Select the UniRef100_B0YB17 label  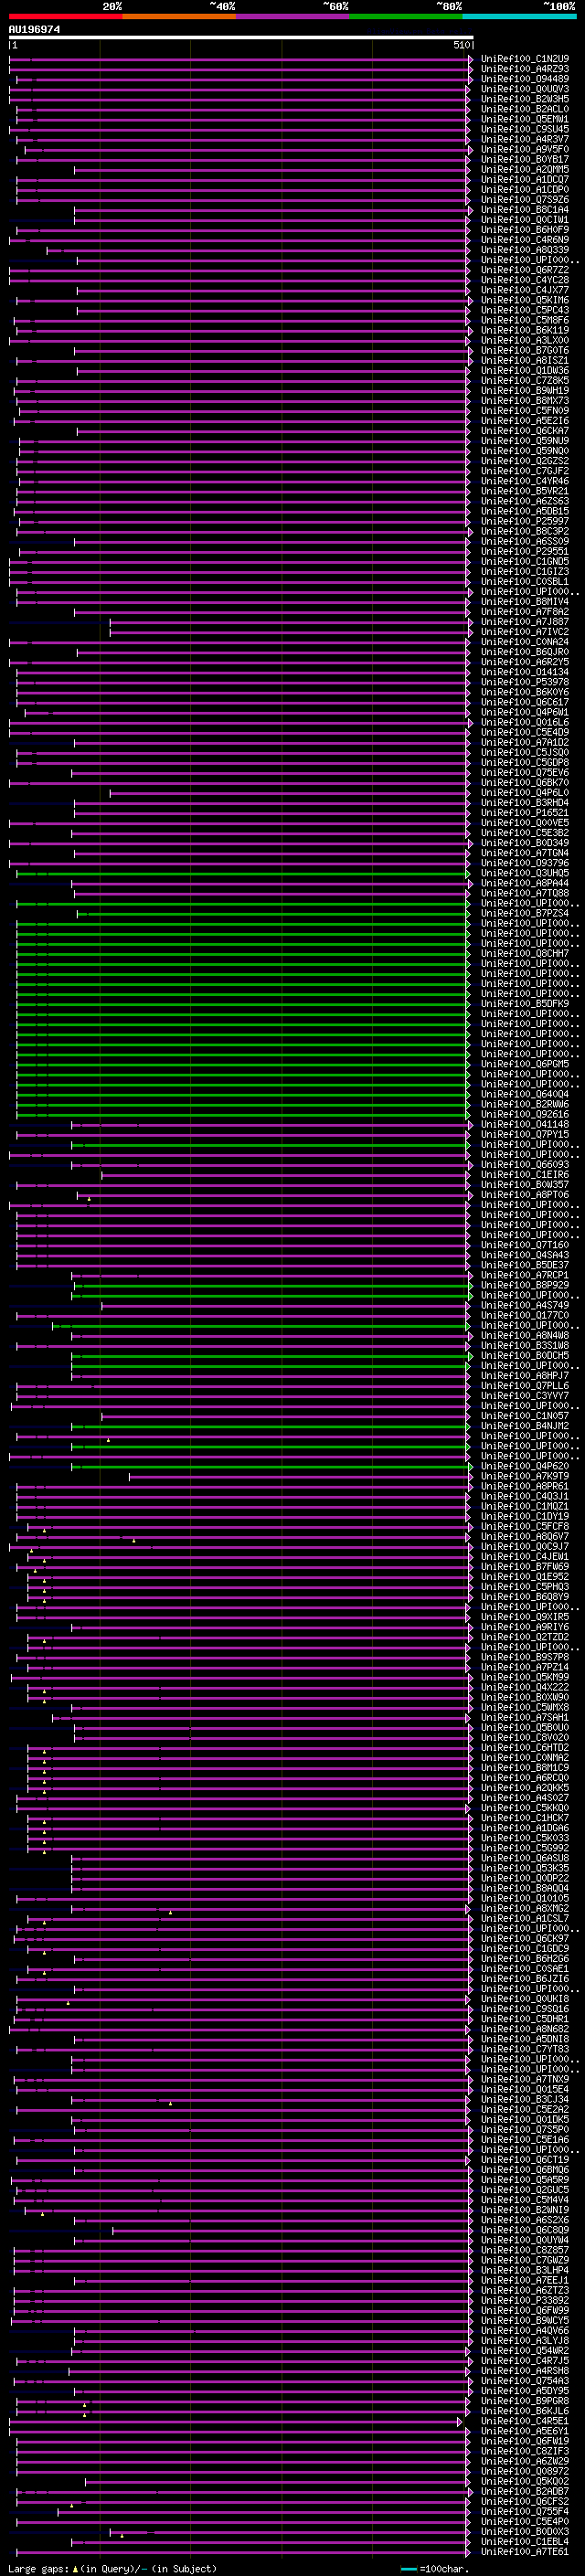tap(525, 159)
